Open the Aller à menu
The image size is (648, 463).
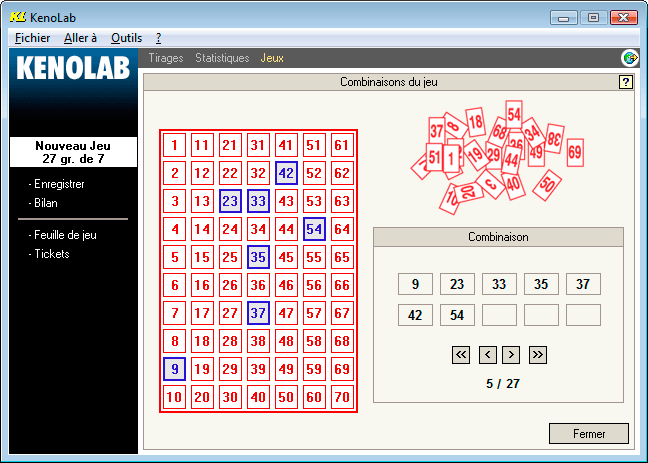(x=80, y=37)
